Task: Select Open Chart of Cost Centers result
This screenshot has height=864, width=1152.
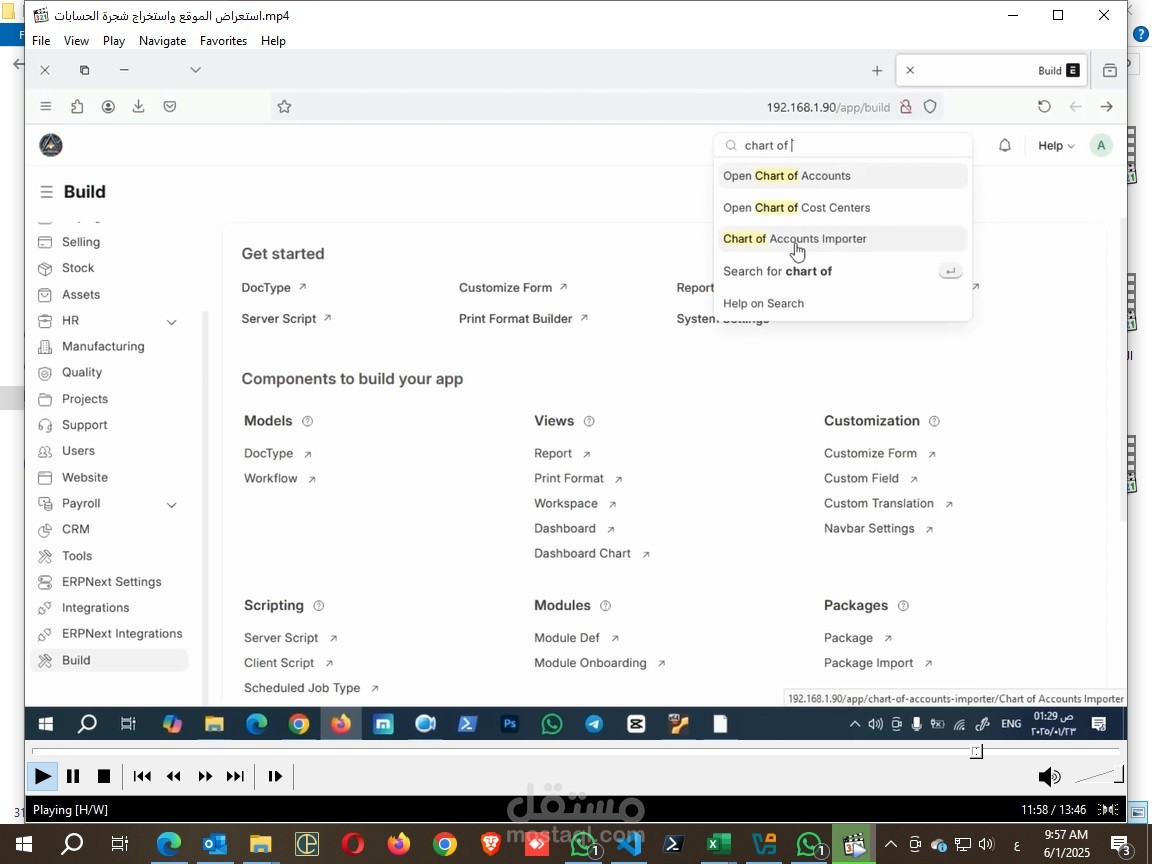Action: coord(843,207)
